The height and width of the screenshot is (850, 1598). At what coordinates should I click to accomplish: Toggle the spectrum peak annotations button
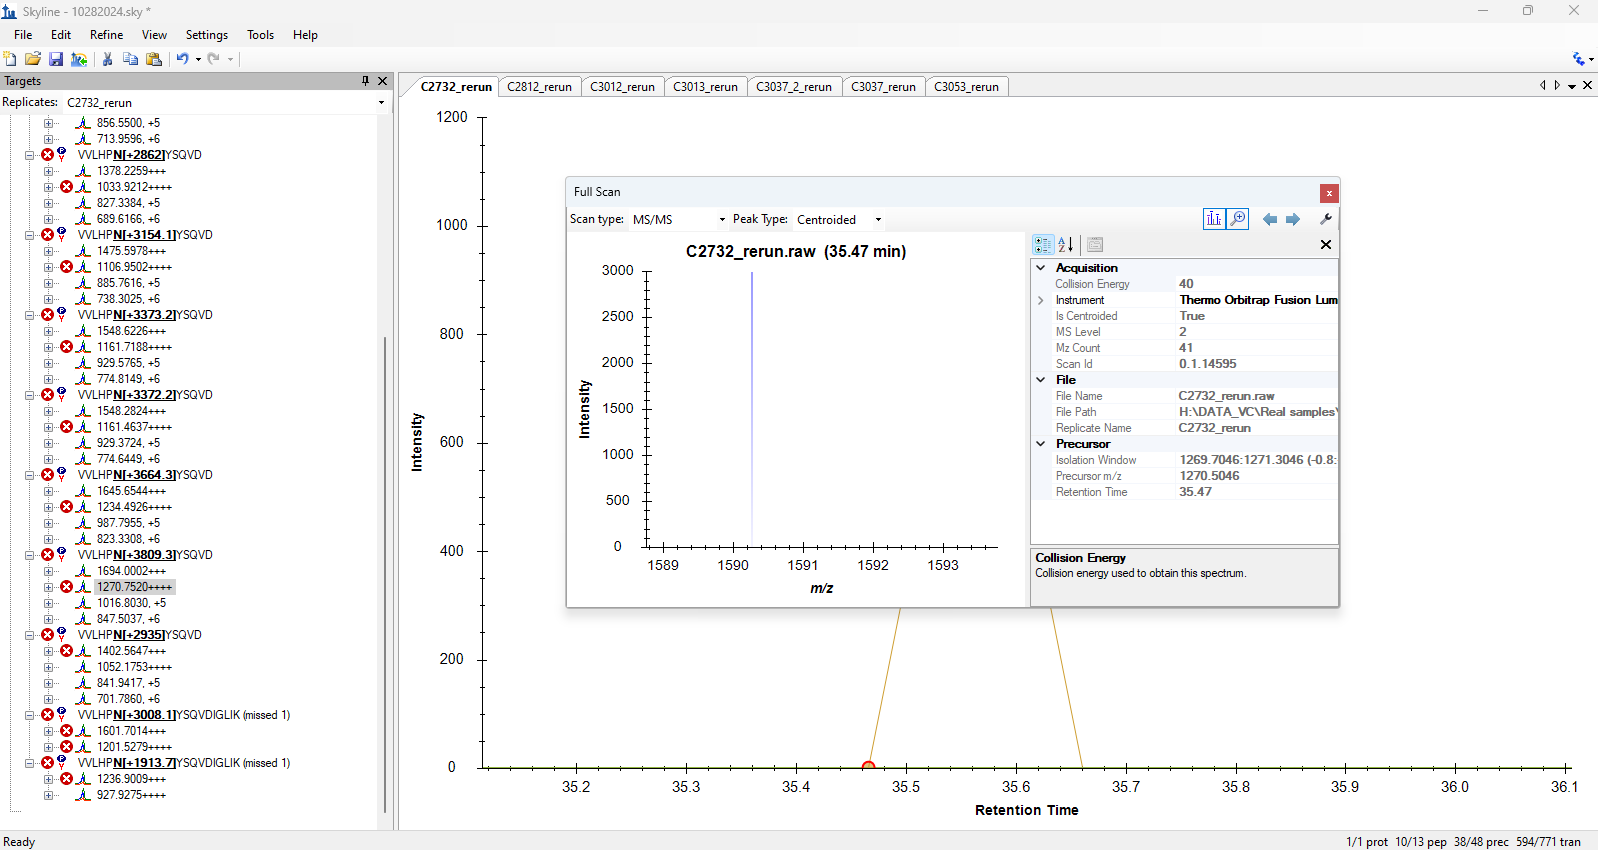click(1213, 219)
